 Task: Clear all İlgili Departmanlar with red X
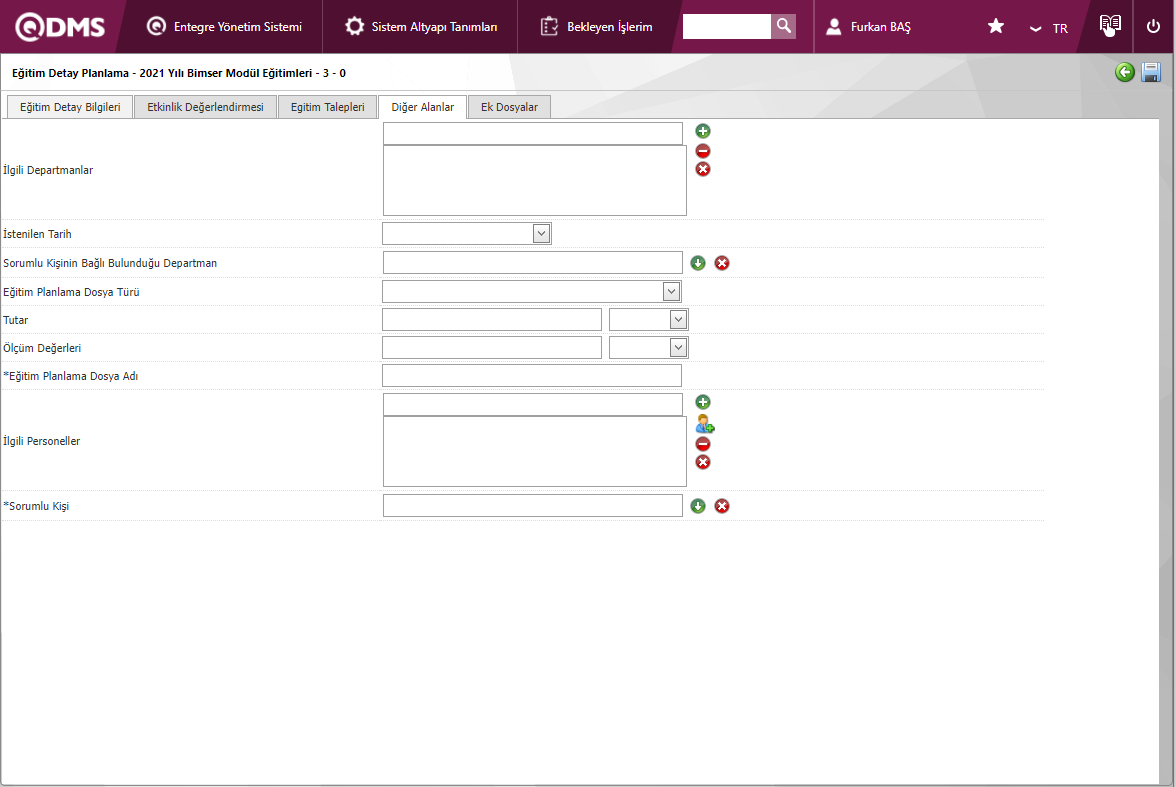[x=703, y=169]
